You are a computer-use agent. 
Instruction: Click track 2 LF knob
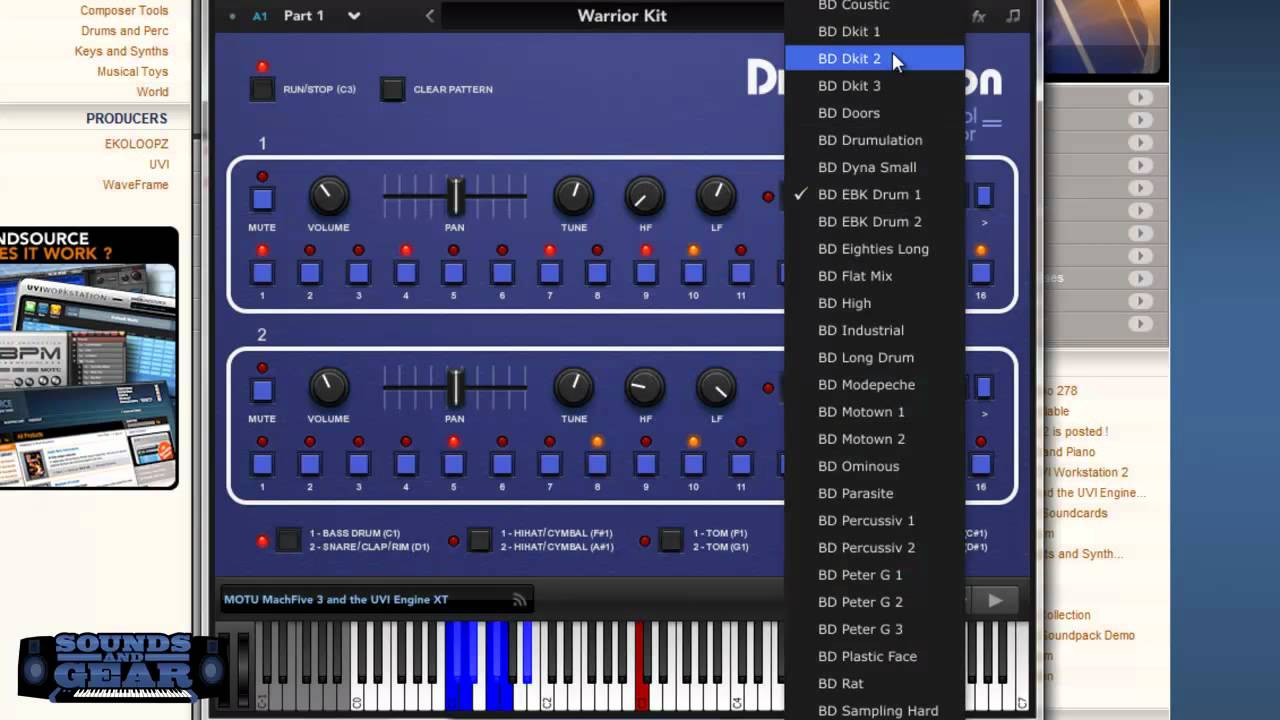716,387
